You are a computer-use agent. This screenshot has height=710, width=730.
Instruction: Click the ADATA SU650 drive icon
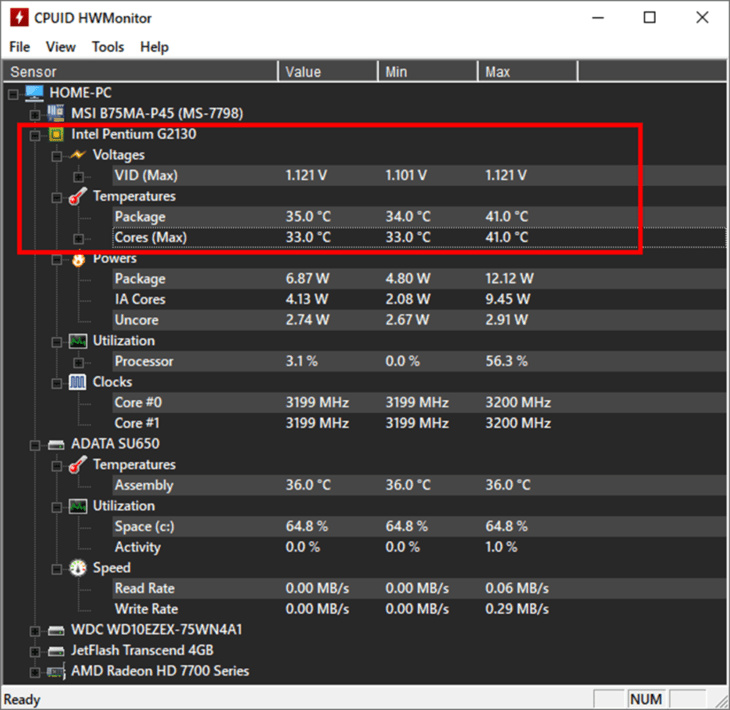click(56, 445)
